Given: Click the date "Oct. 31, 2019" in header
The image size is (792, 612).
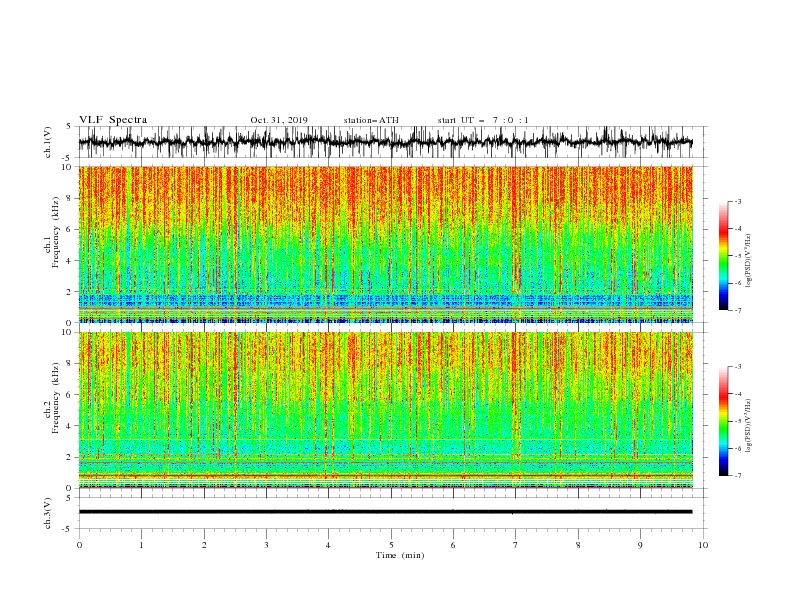Looking at the screenshot, I should tap(279, 120).
